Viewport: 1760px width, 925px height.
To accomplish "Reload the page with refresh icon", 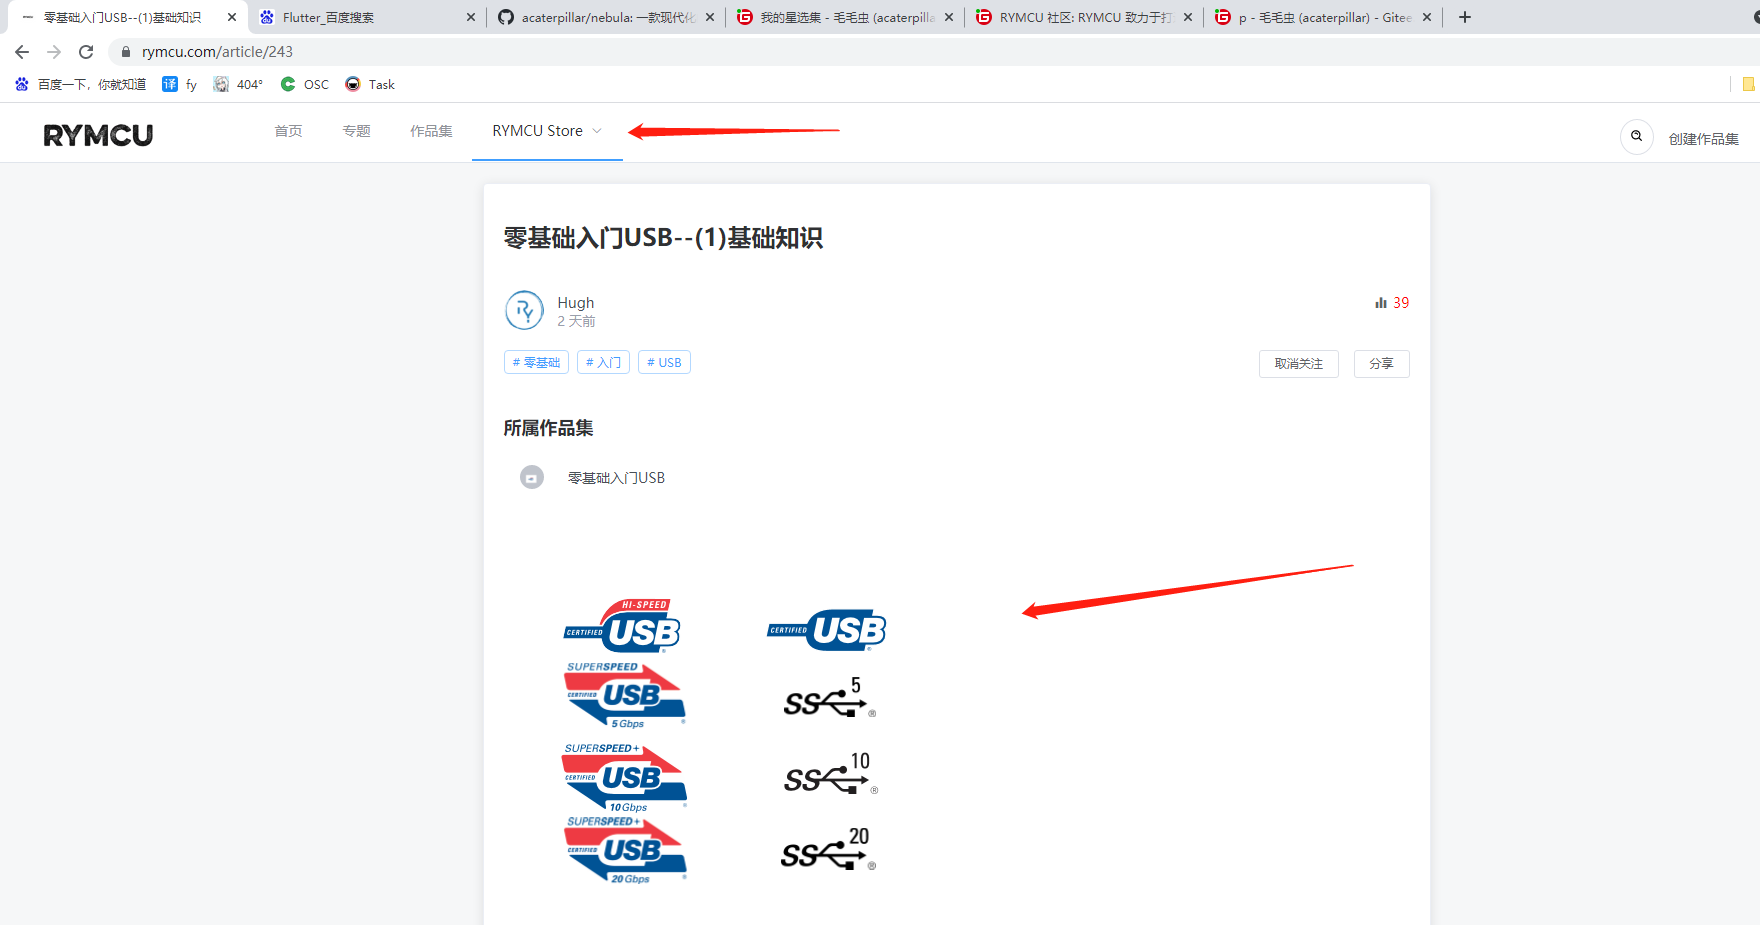I will click(86, 52).
